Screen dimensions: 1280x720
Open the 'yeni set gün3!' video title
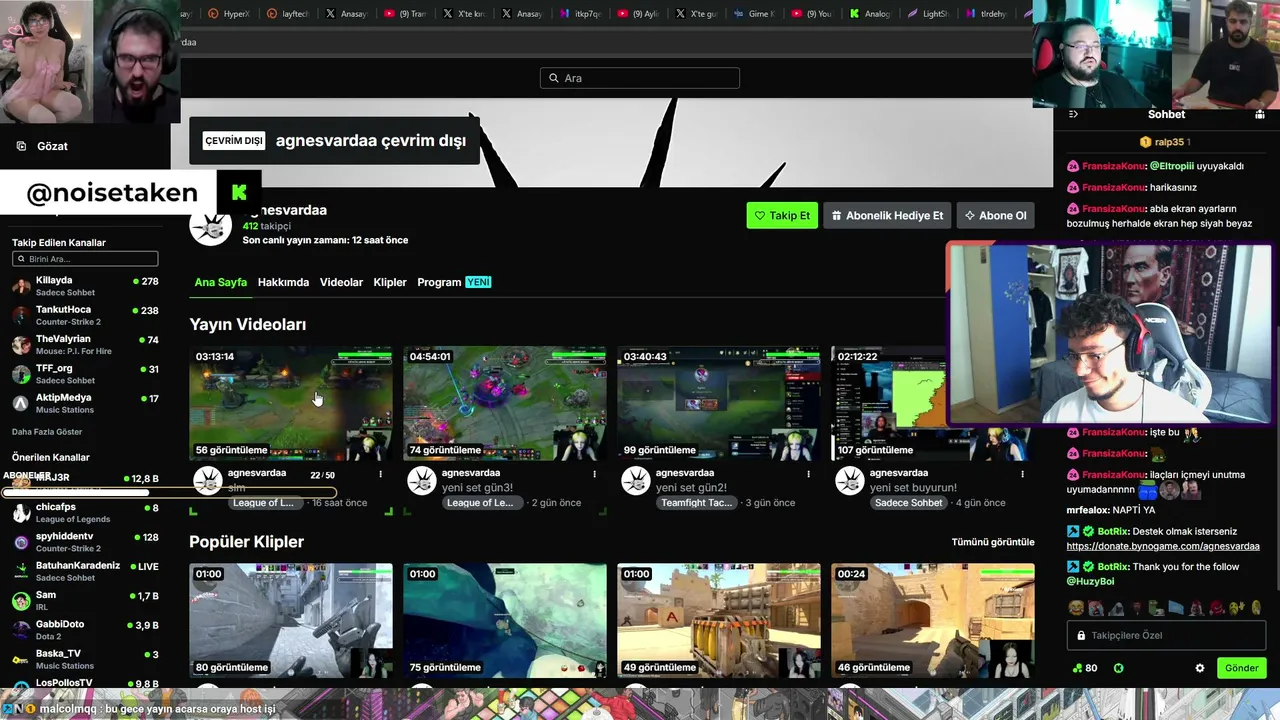tap(477, 488)
